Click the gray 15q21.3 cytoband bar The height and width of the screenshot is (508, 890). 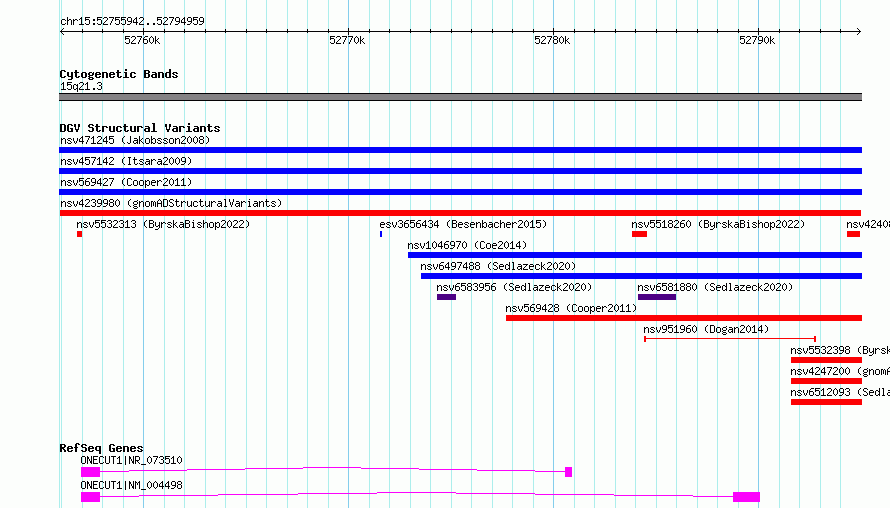pyautogui.click(x=460, y=97)
